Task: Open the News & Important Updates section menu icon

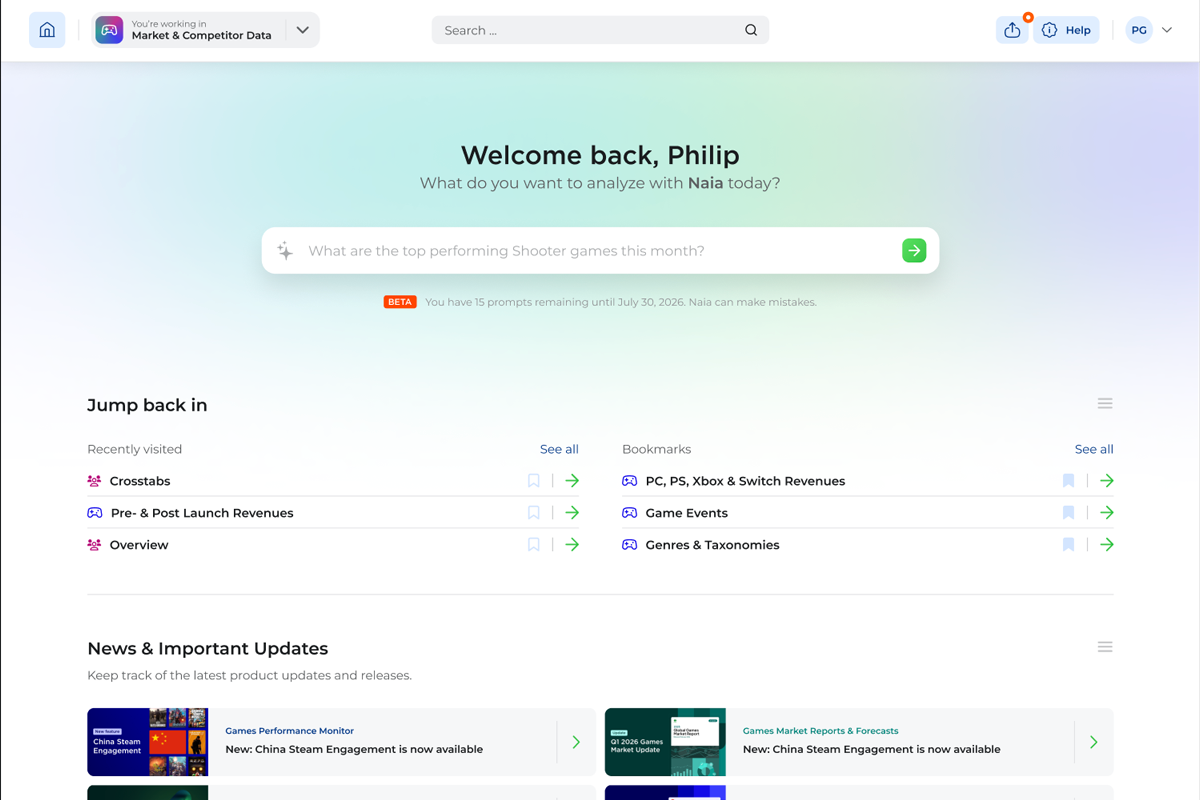Action: tap(1105, 647)
